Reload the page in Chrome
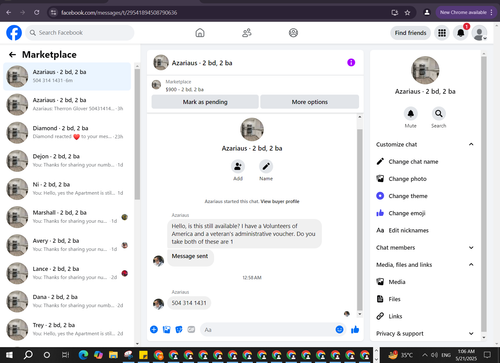The image size is (500, 363). (37, 13)
